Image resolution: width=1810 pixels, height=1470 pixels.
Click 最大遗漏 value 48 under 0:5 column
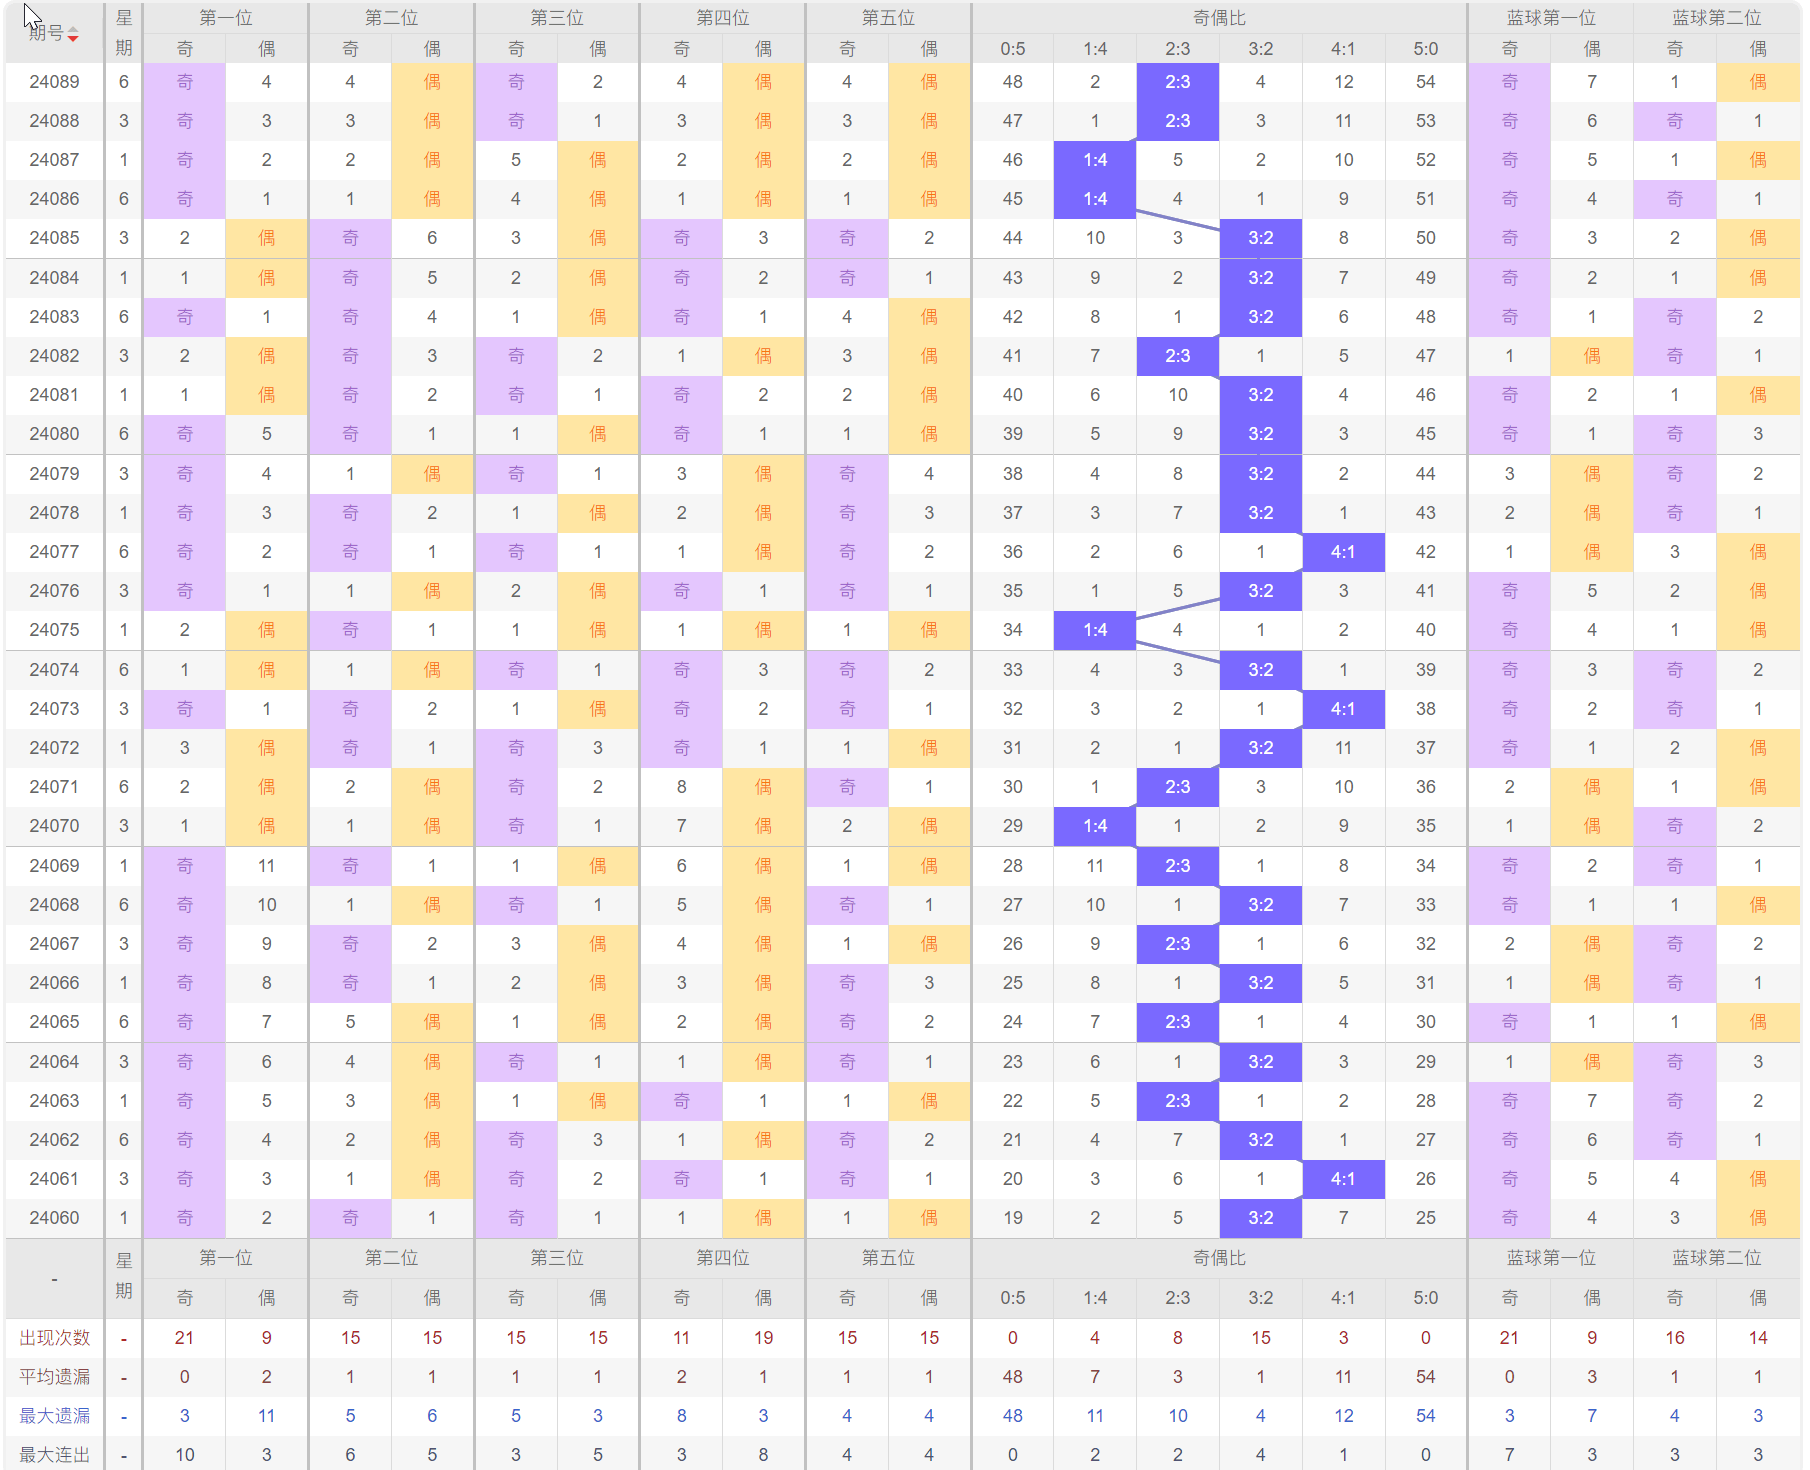1013,1416
